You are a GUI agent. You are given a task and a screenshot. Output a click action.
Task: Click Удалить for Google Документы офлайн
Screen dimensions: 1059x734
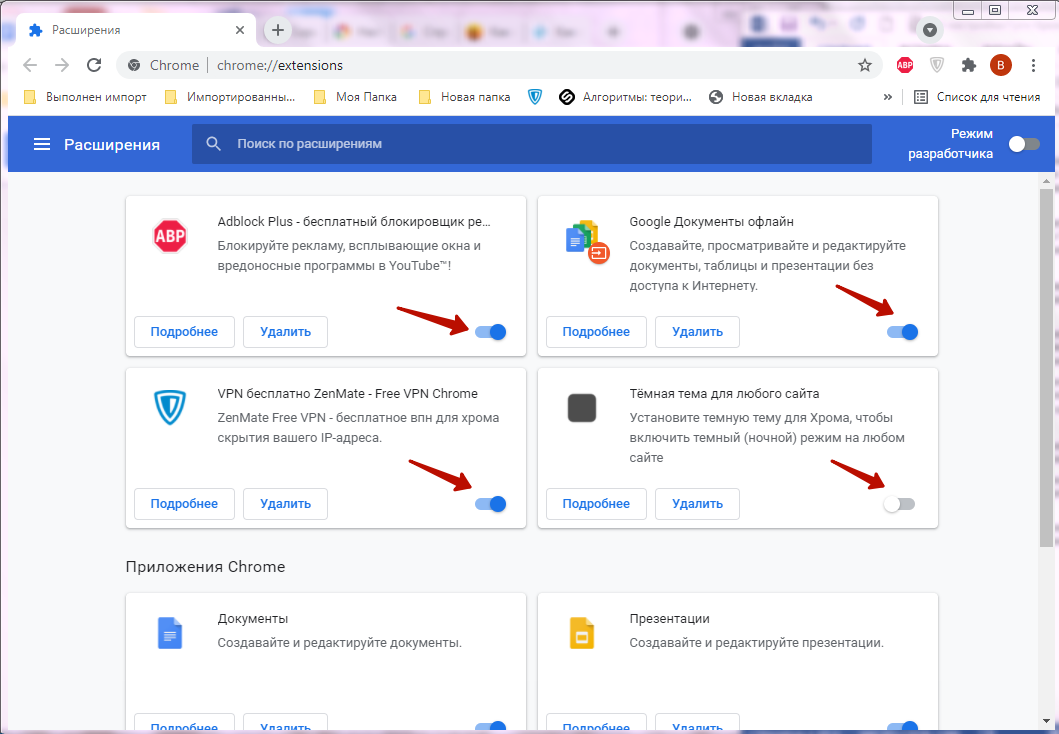pyautogui.click(x=697, y=332)
